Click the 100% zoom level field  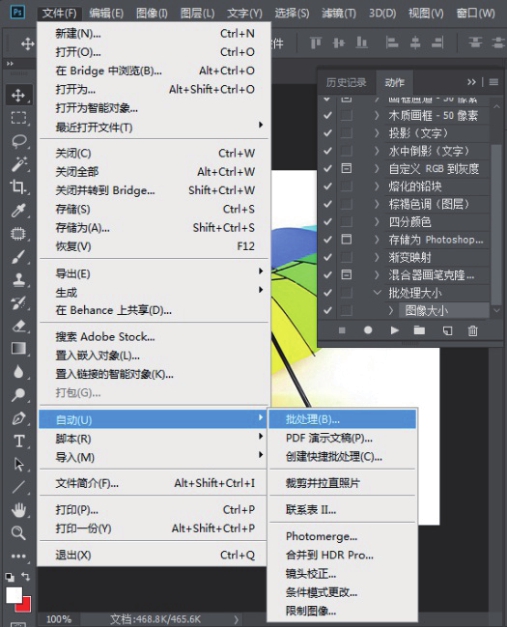pos(59,619)
